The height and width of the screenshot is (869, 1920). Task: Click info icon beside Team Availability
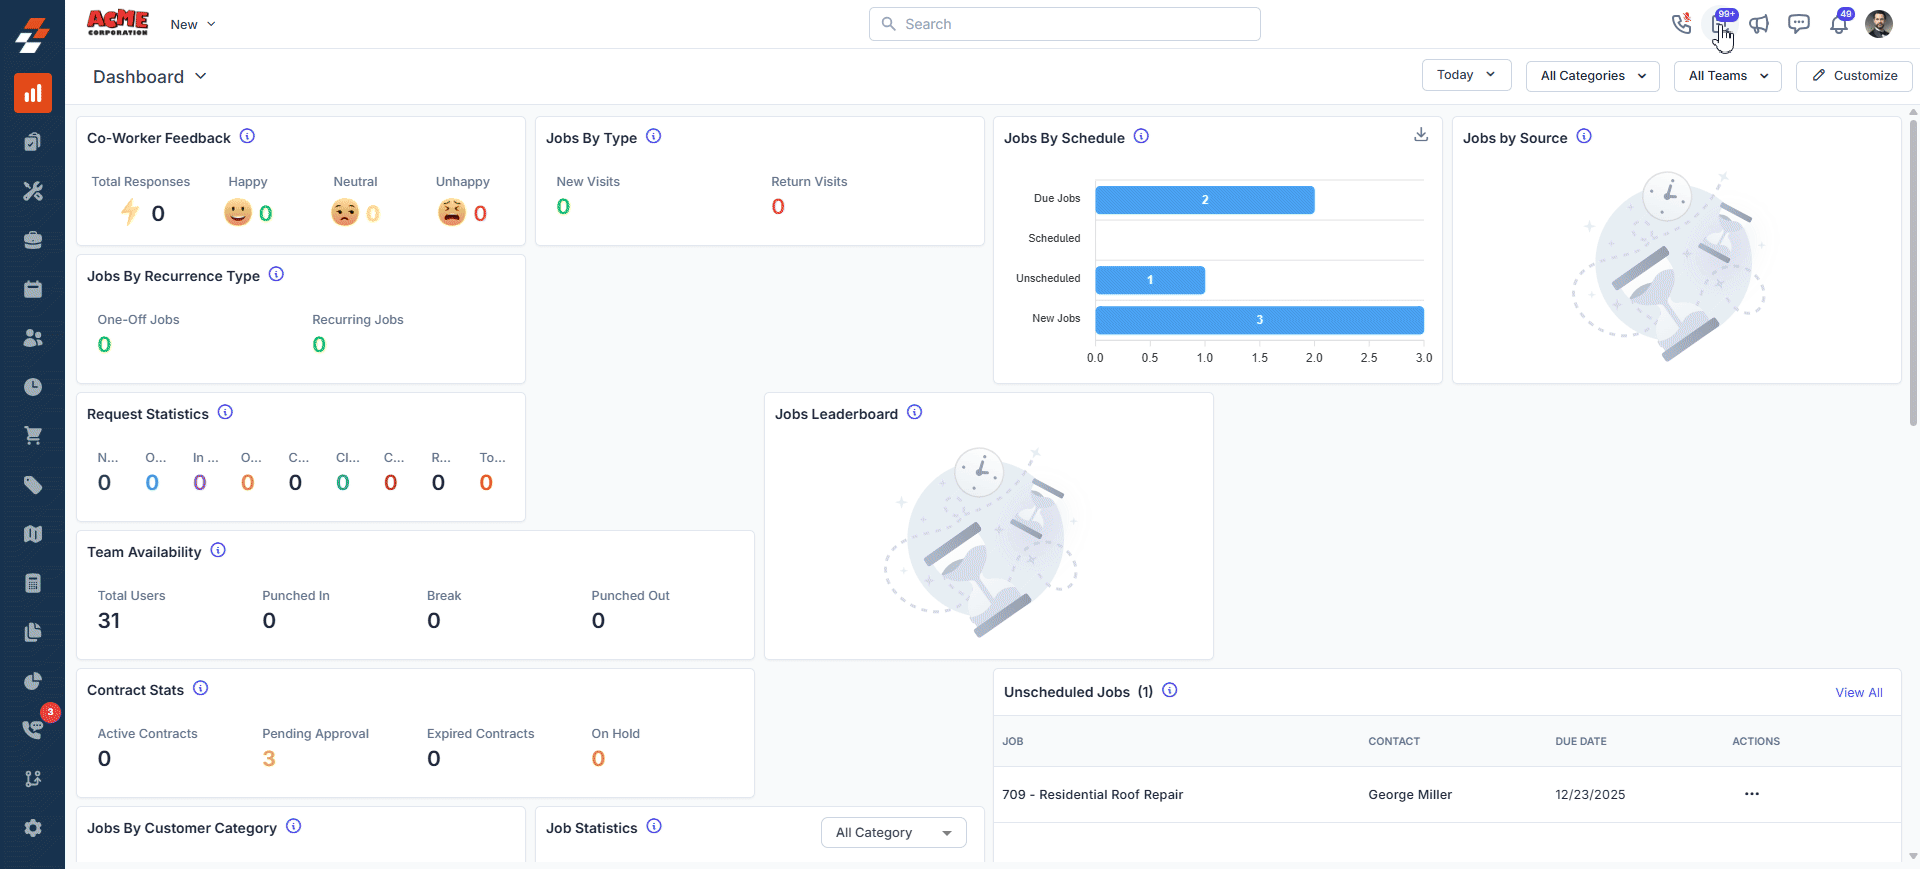click(218, 550)
